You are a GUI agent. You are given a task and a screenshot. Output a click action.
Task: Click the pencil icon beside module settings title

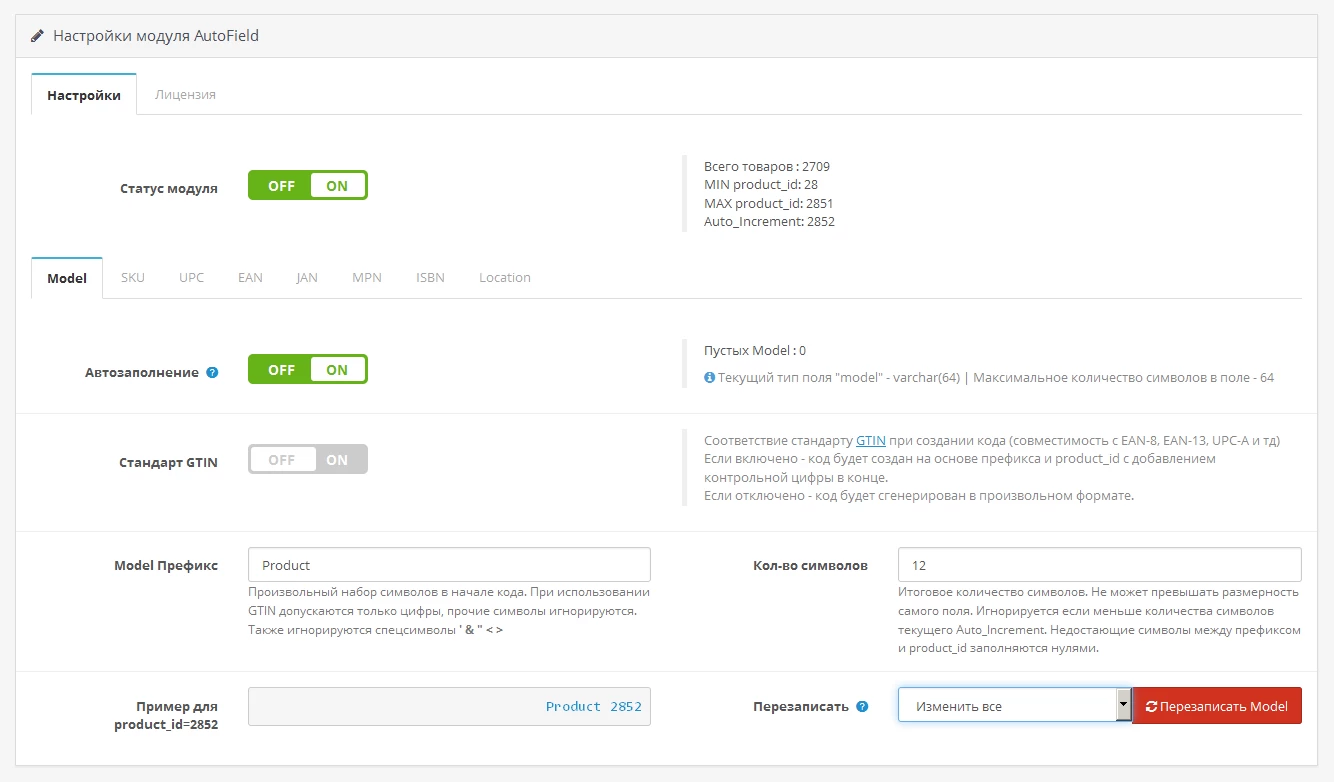click(37, 35)
